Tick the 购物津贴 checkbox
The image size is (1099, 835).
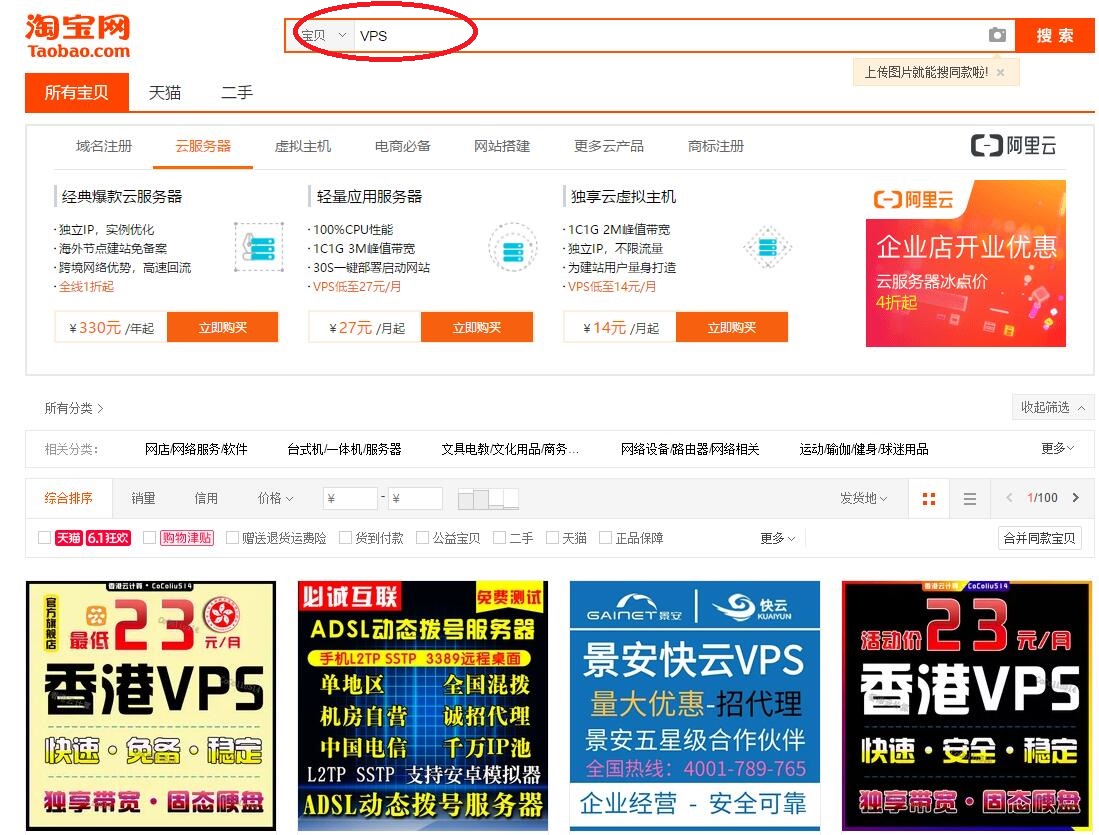click(x=150, y=538)
